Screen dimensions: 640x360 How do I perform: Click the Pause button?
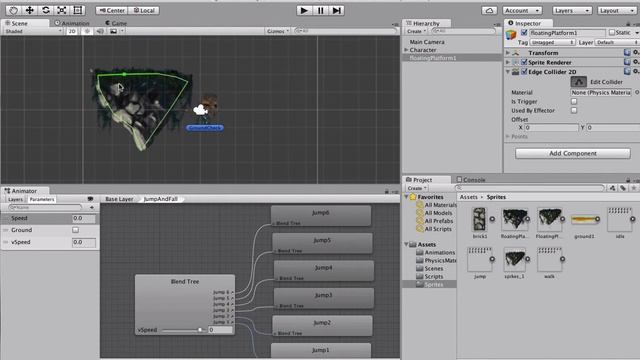[320, 10]
